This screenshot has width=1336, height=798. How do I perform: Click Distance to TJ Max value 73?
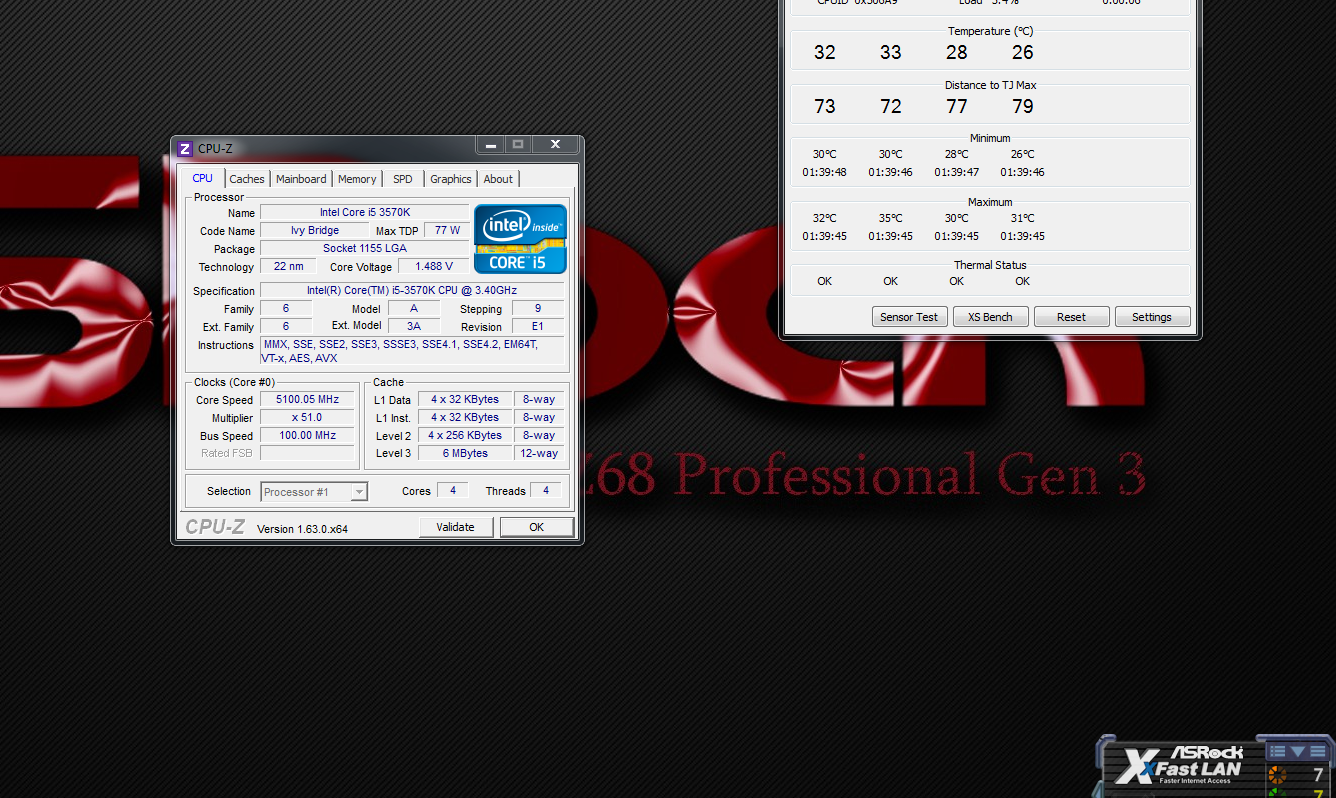tap(825, 106)
